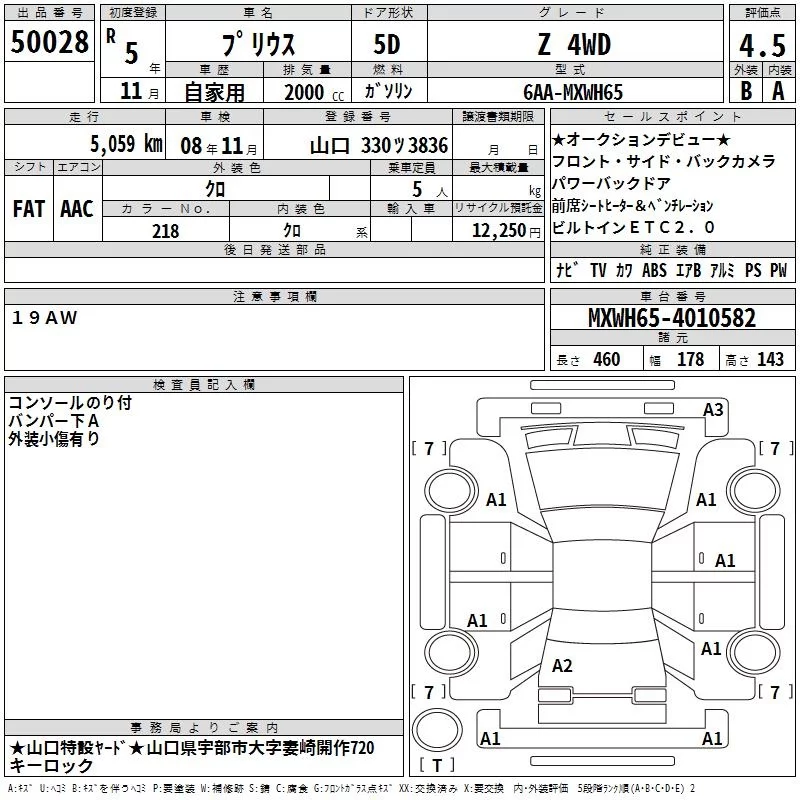Viewport: 800px width, 800px height.
Task: Click the ビルトインETC2.0 sales point
Action: [633, 227]
